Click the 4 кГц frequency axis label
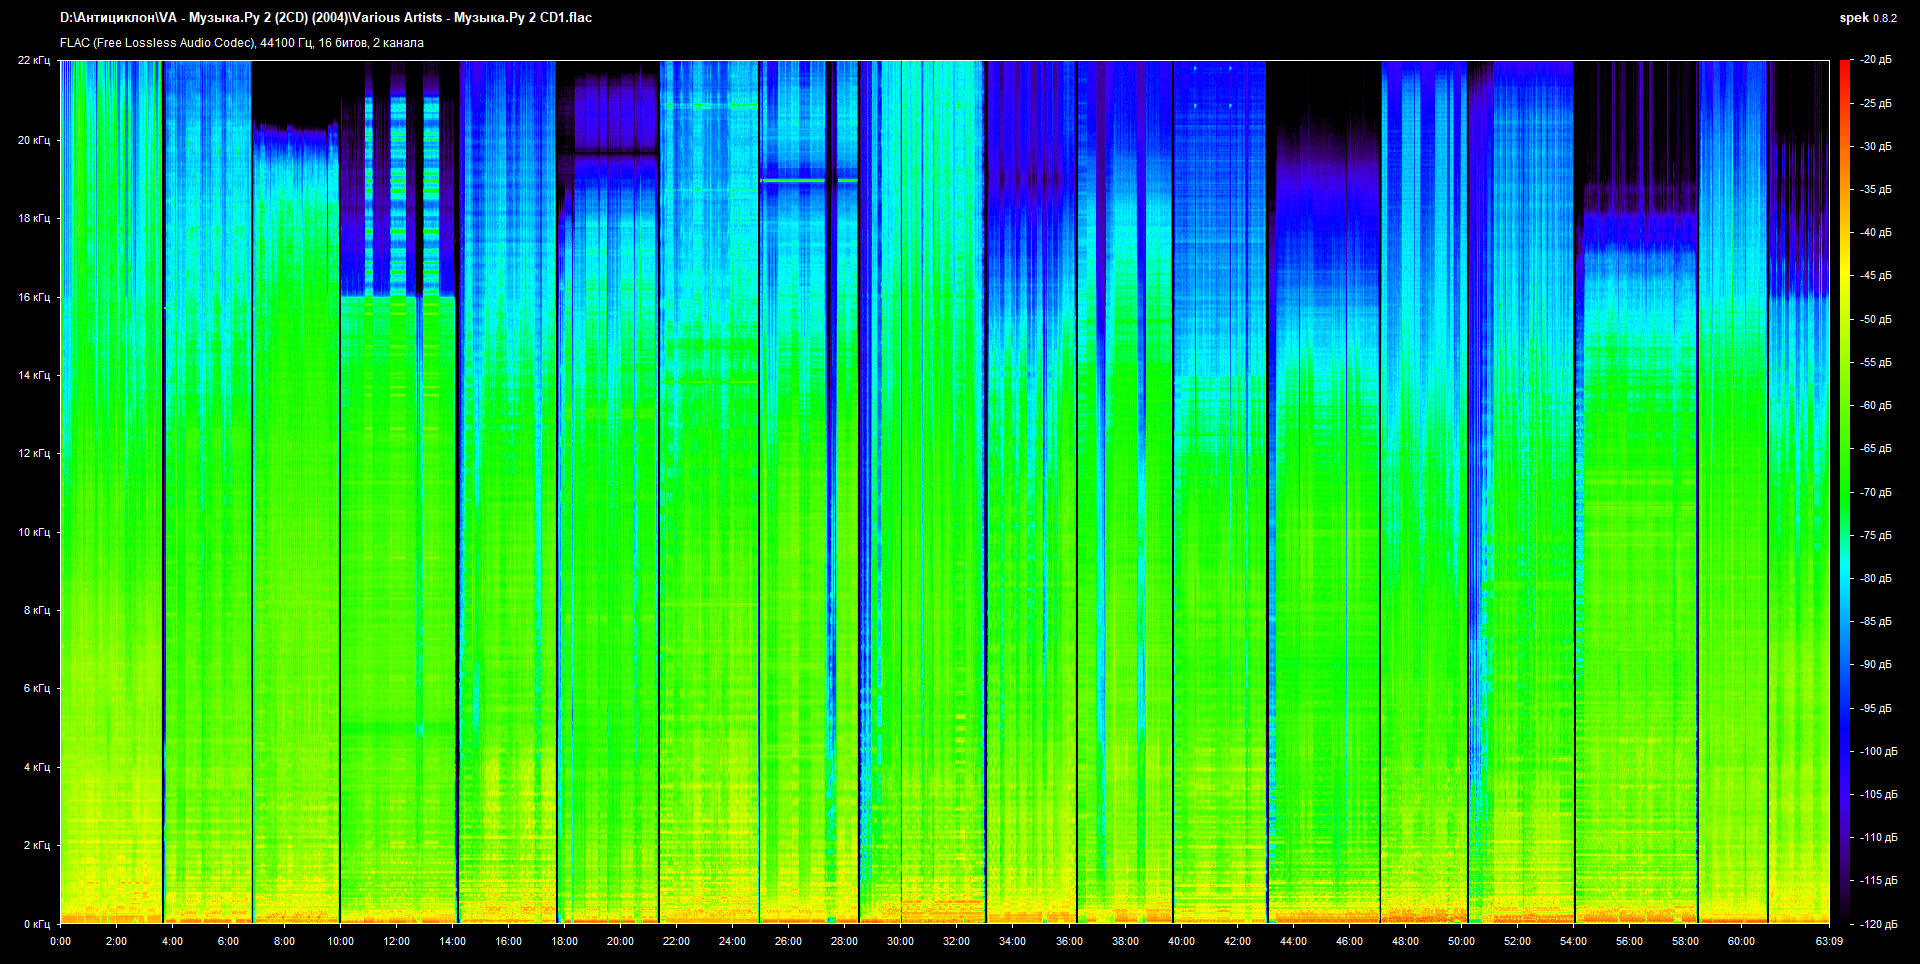Screen dimensions: 1920x964 pyautogui.click(x=36, y=767)
